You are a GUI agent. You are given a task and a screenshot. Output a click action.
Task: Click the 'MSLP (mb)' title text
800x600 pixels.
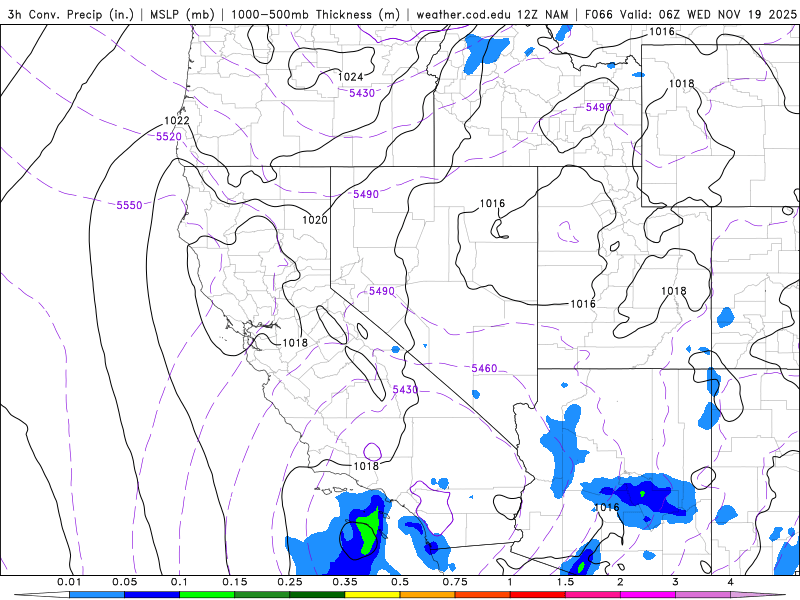click(x=182, y=14)
